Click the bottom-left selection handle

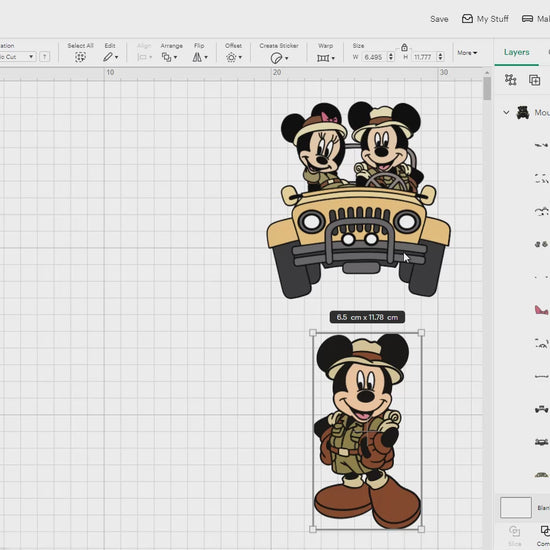tap(313, 529)
